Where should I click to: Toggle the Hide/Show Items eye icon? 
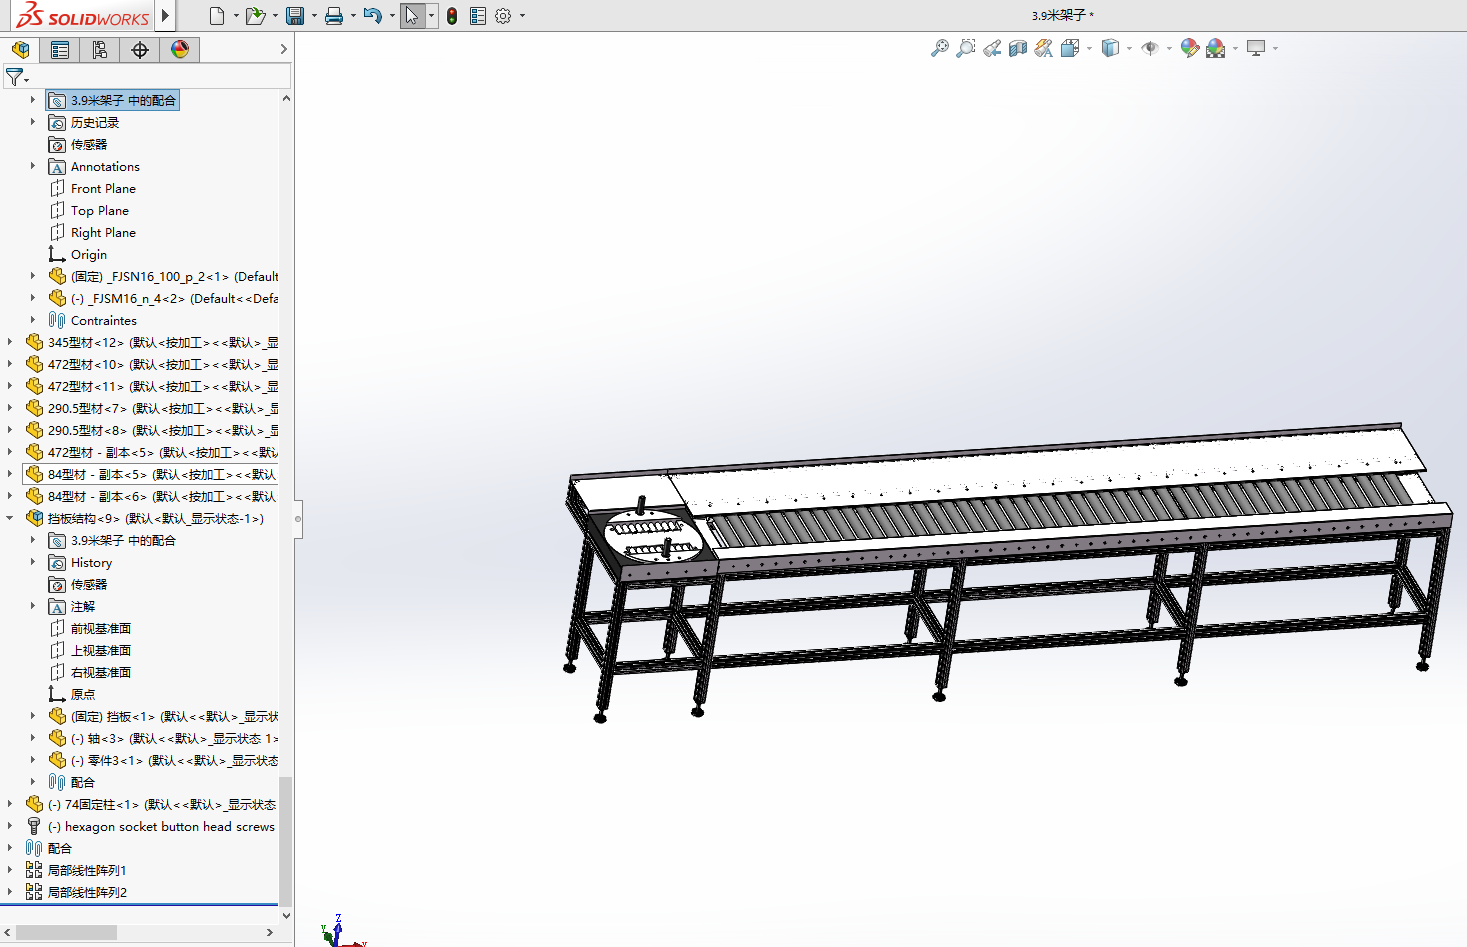click(1150, 48)
